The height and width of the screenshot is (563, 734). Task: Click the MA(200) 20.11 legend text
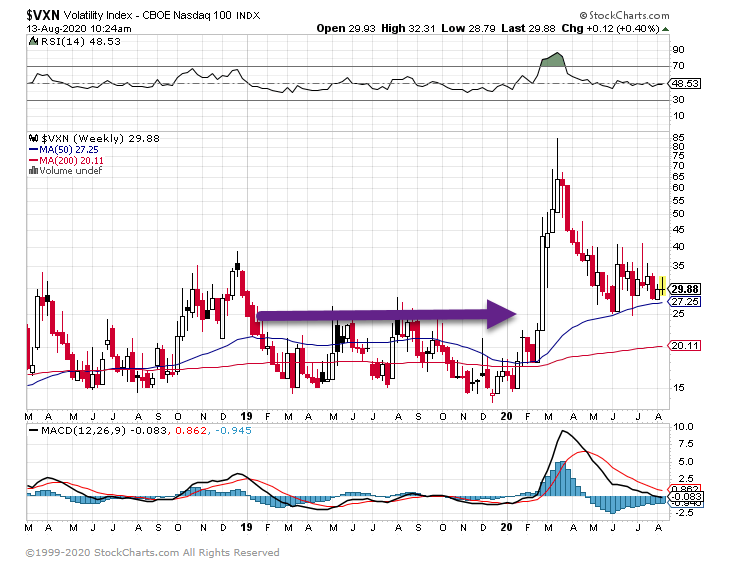click(x=71, y=161)
